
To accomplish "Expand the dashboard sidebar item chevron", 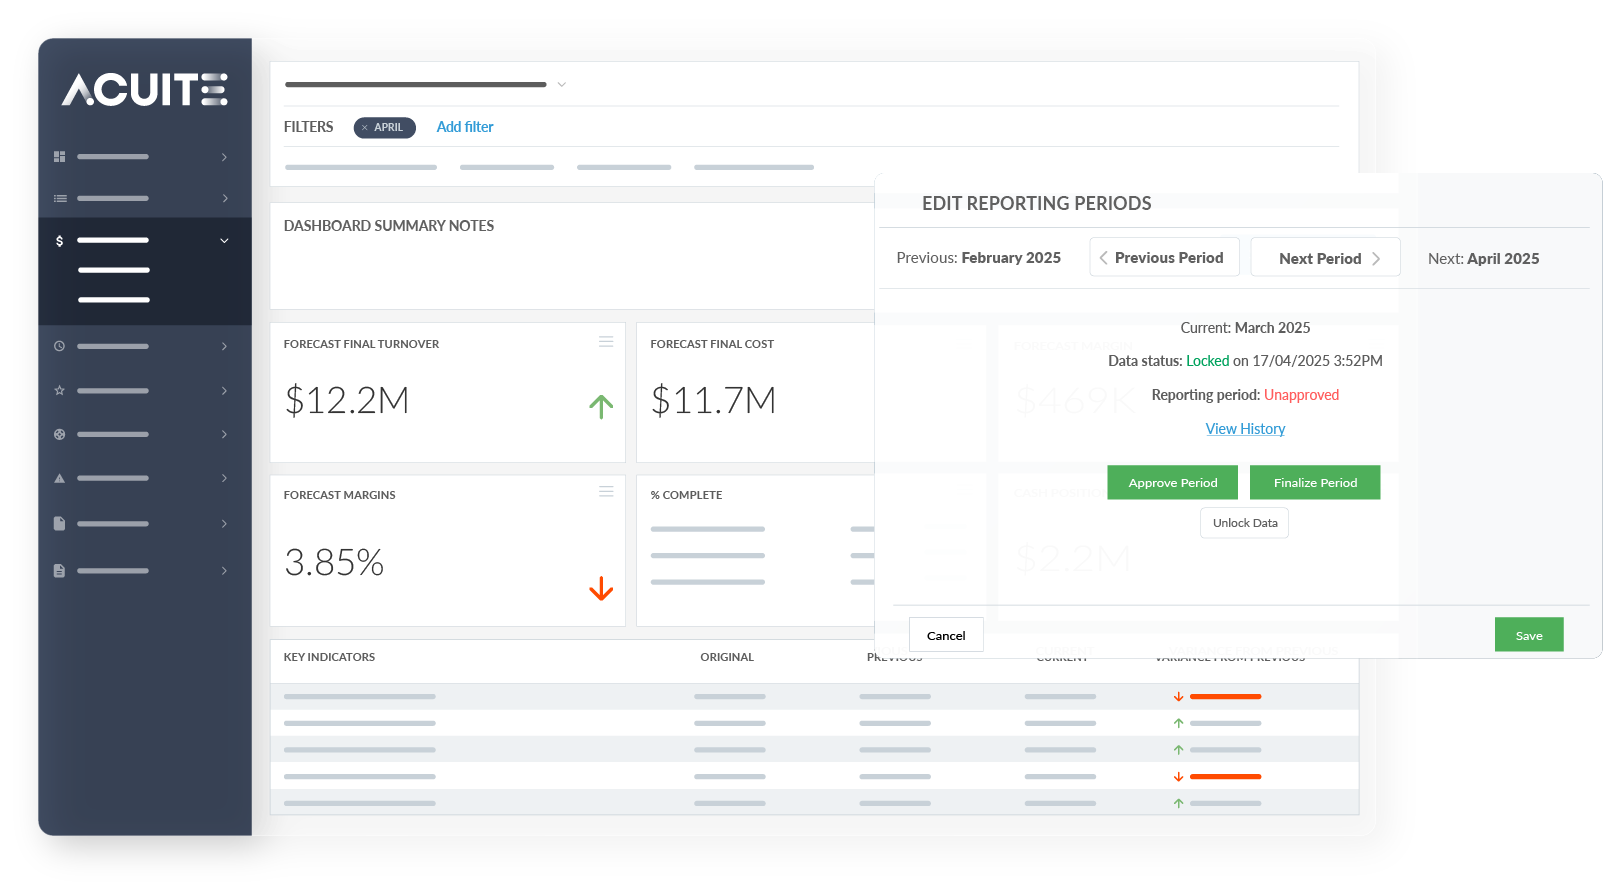I will tap(224, 157).
